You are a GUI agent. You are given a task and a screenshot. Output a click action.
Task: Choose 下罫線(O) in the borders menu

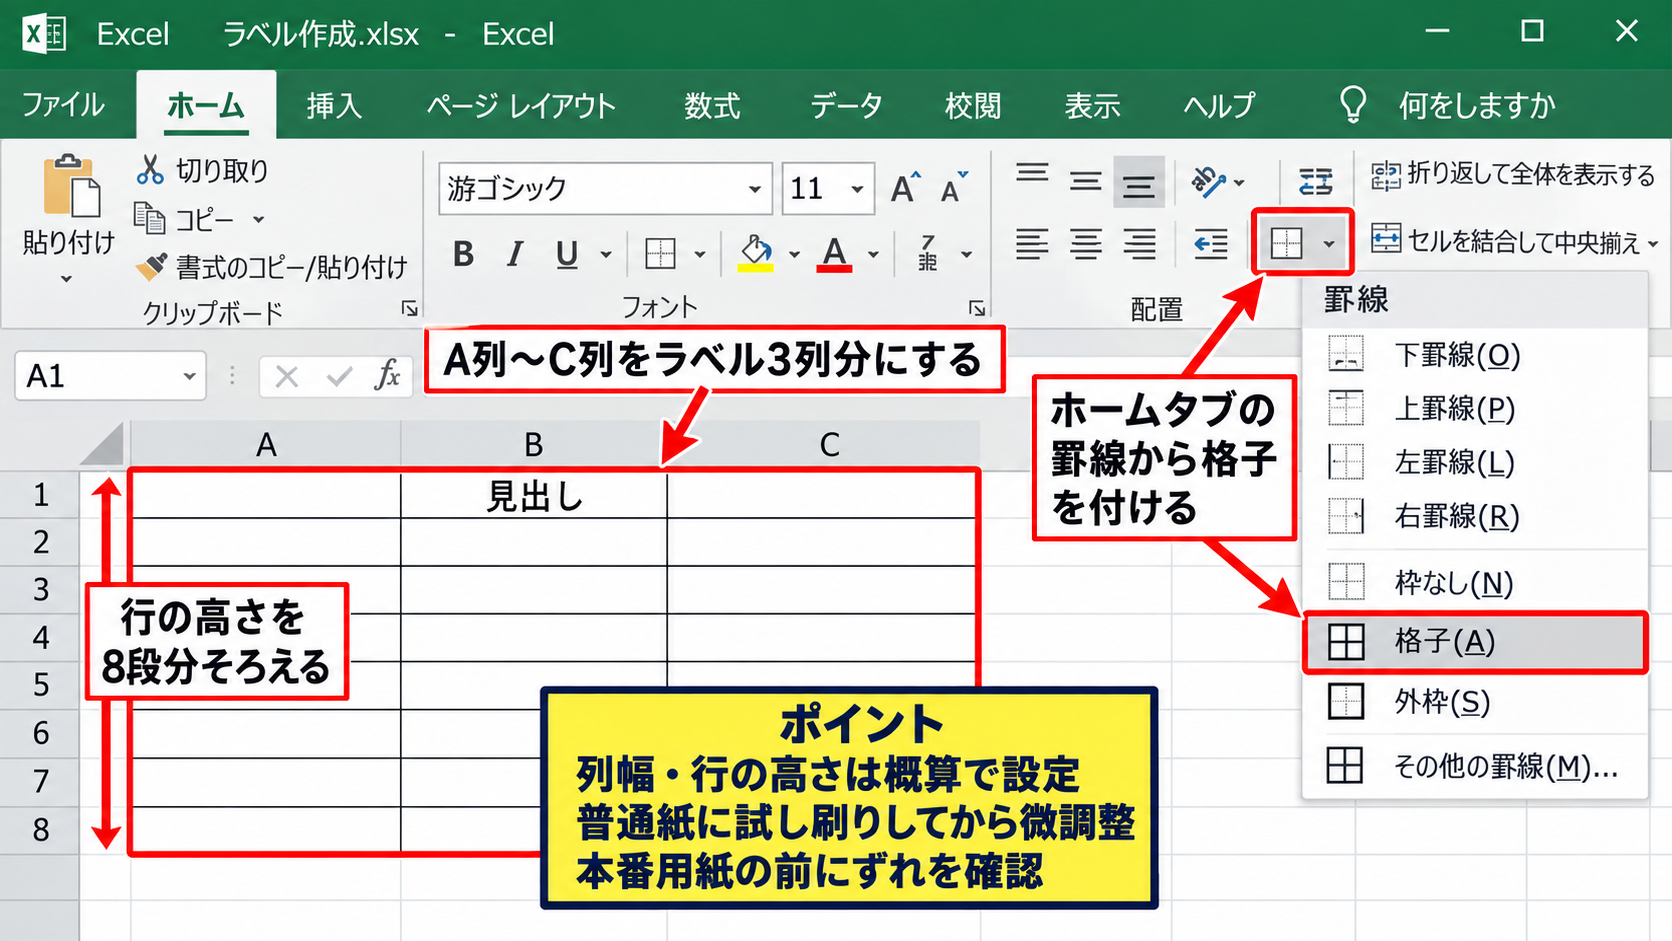pos(1475,355)
